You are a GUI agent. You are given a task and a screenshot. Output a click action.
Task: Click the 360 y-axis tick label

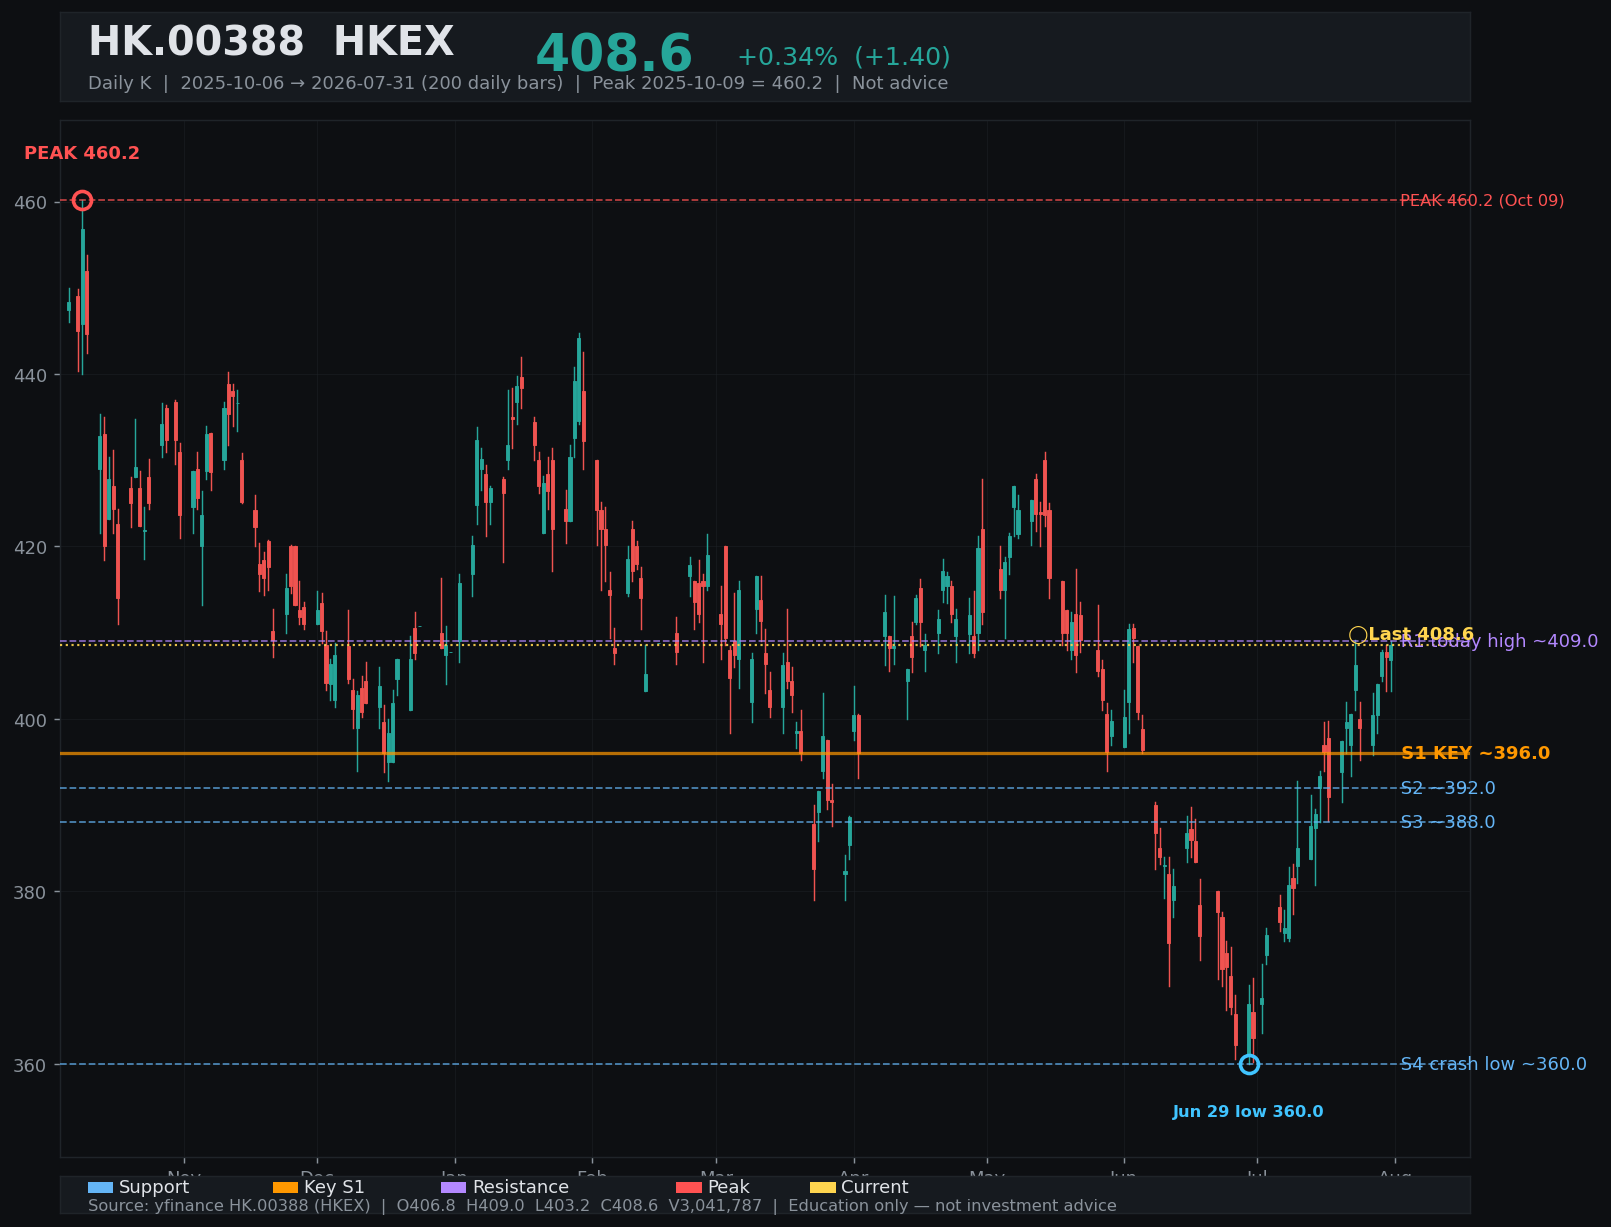click(30, 1066)
